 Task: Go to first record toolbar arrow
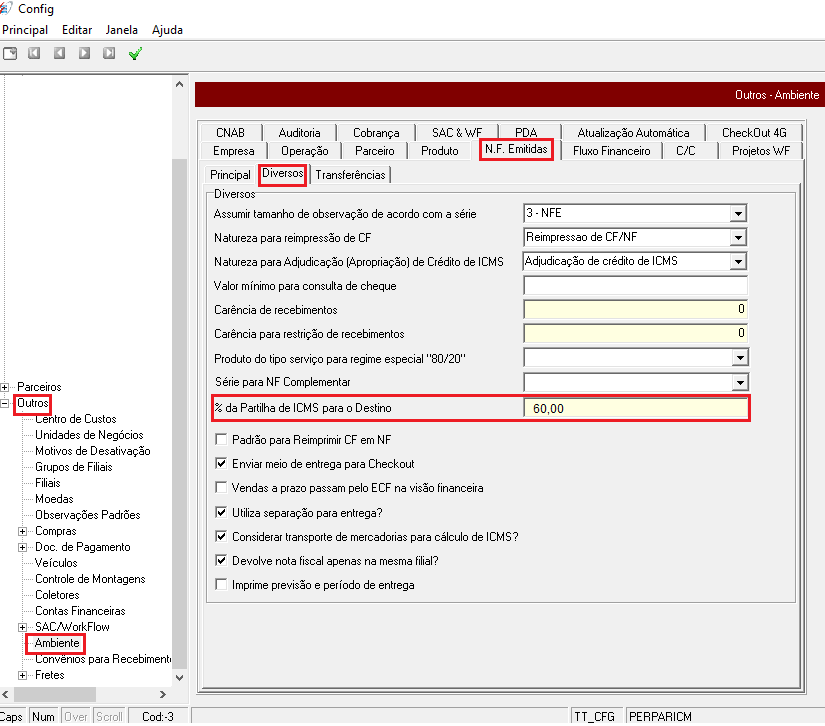coord(34,53)
